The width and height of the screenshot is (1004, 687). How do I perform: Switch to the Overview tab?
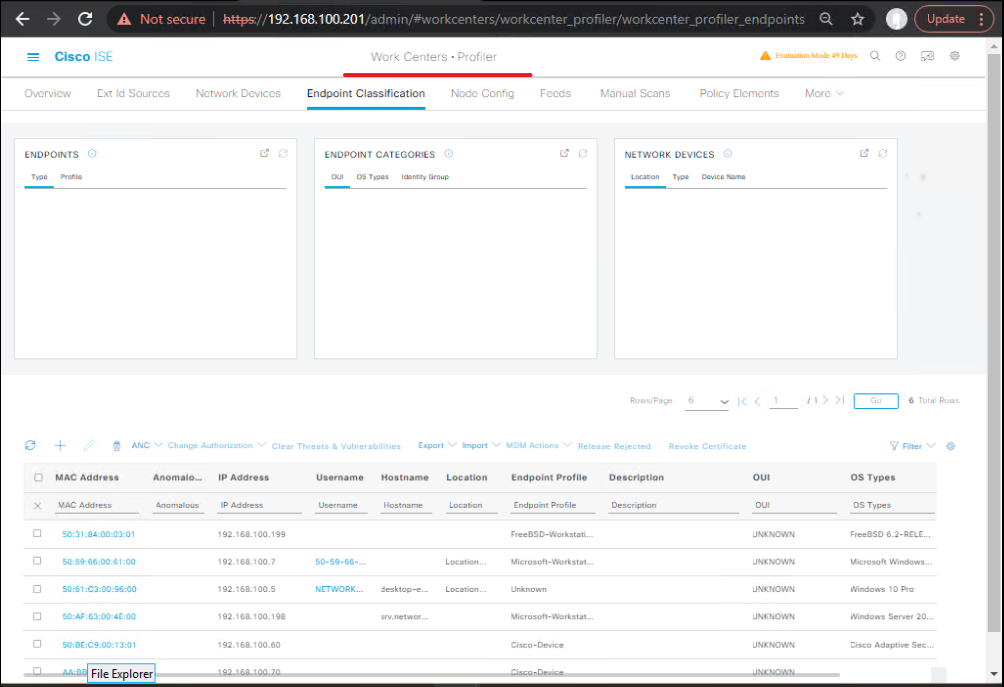click(47, 93)
